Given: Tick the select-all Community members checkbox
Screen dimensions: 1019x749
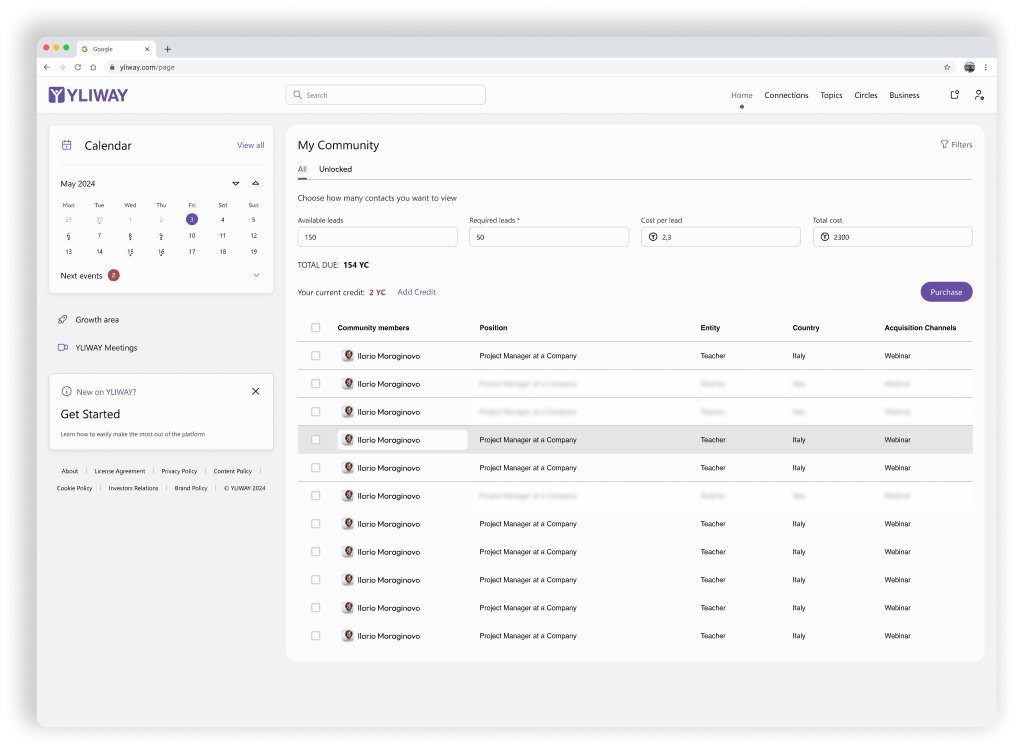Looking at the screenshot, I should tap(315, 328).
